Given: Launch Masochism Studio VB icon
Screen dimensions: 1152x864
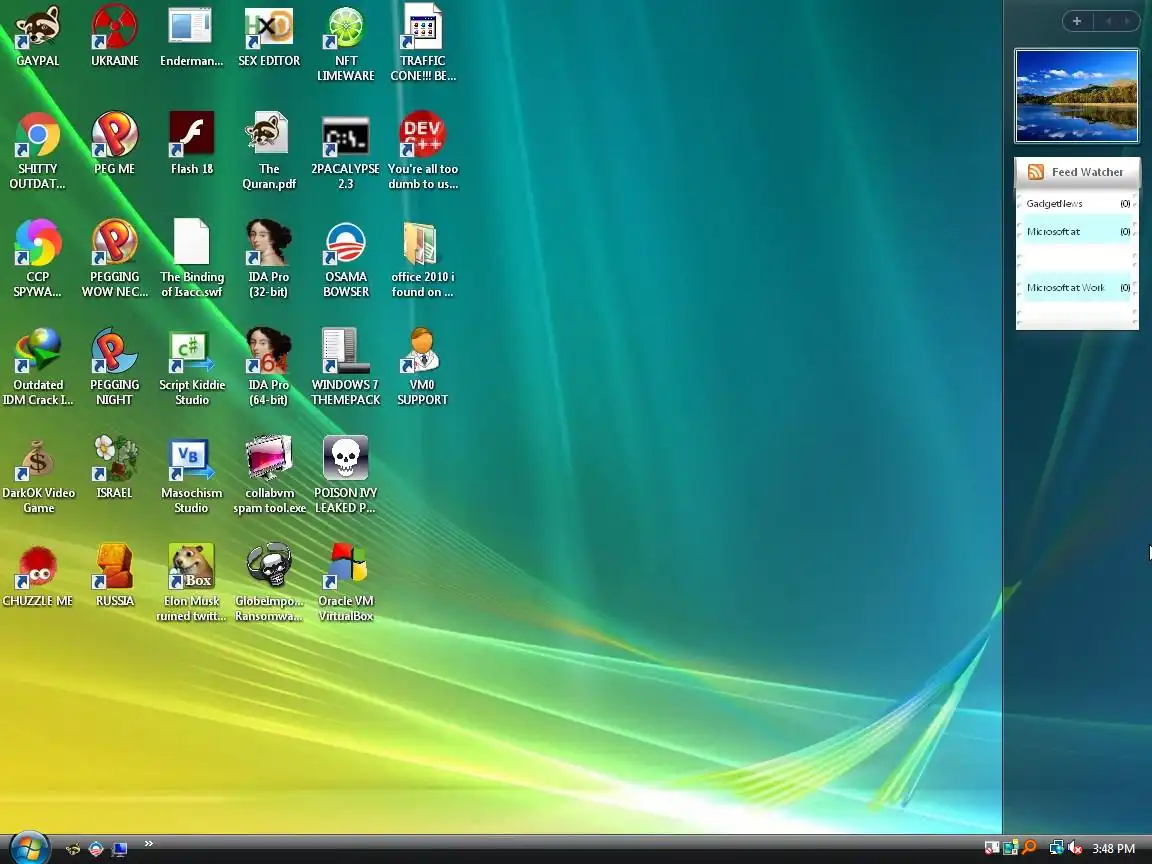Looking at the screenshot, I should (192, 475).
